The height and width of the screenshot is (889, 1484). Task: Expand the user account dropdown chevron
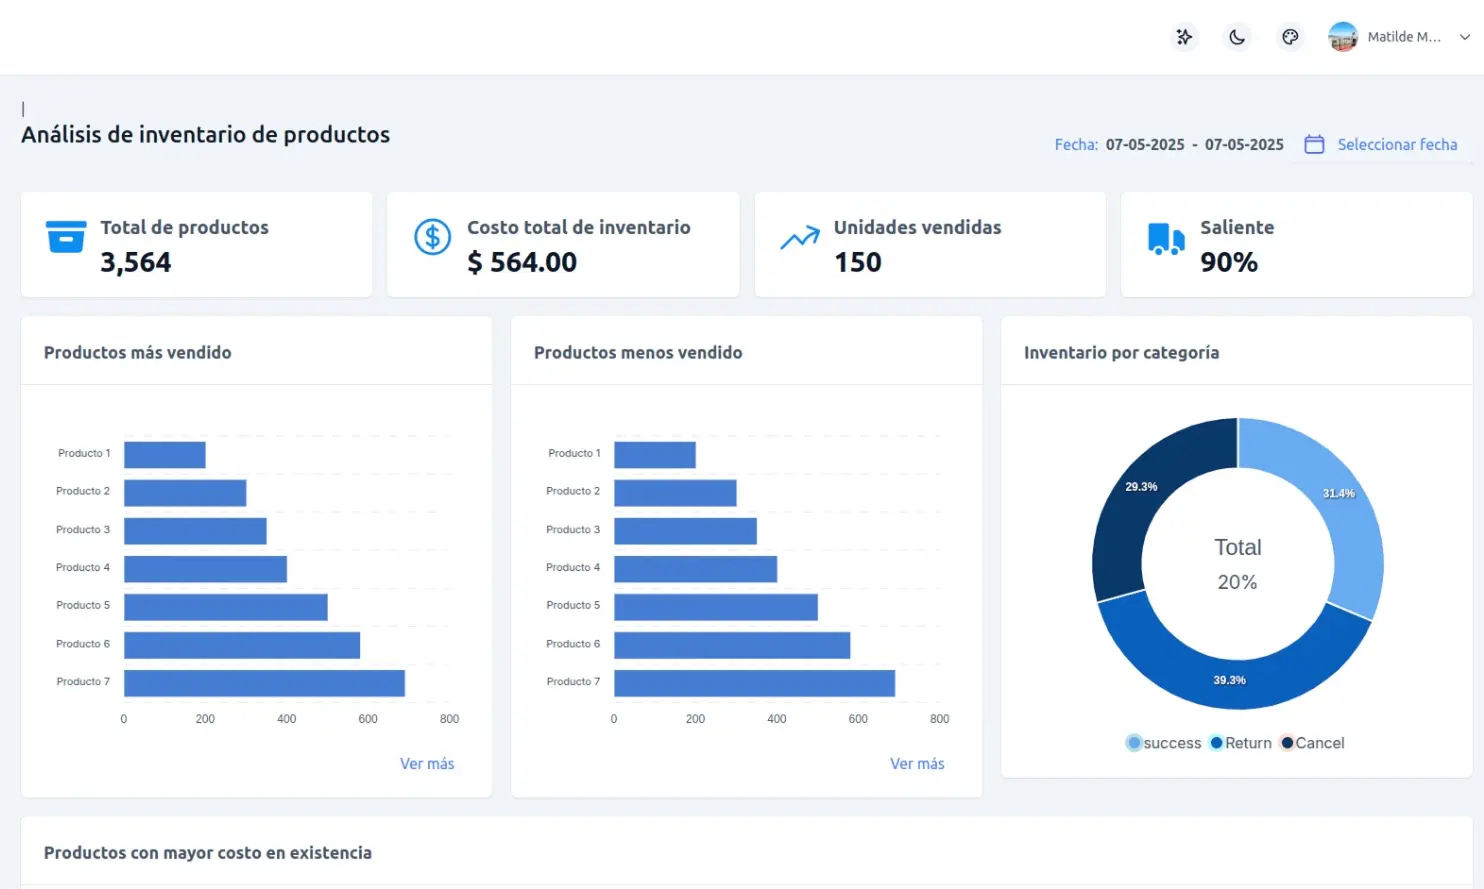1464,37
